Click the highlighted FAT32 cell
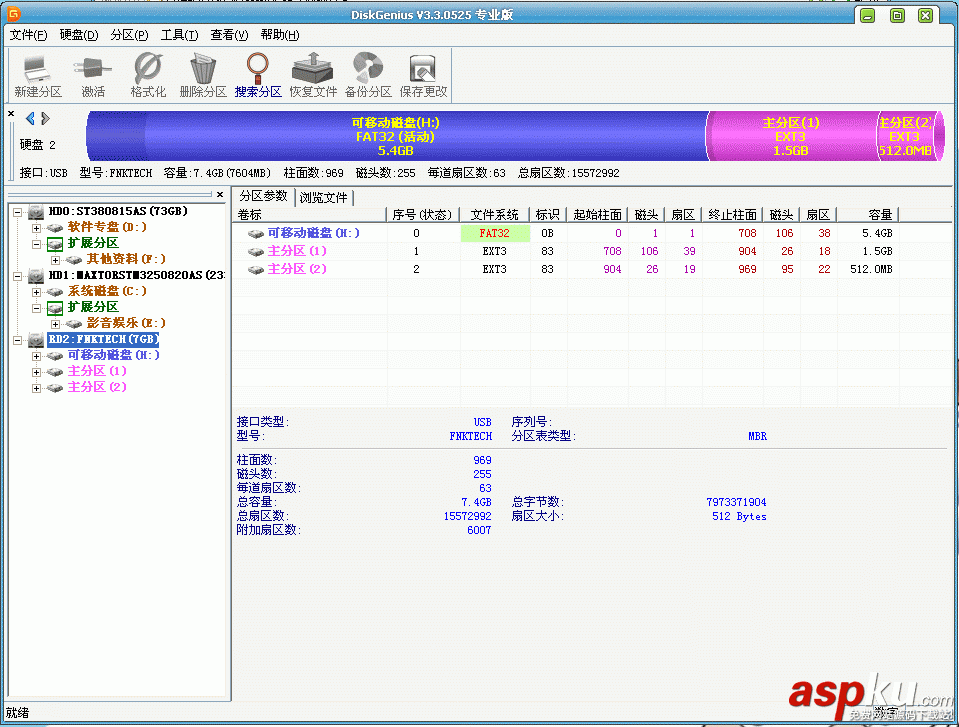 pos(494,234)
